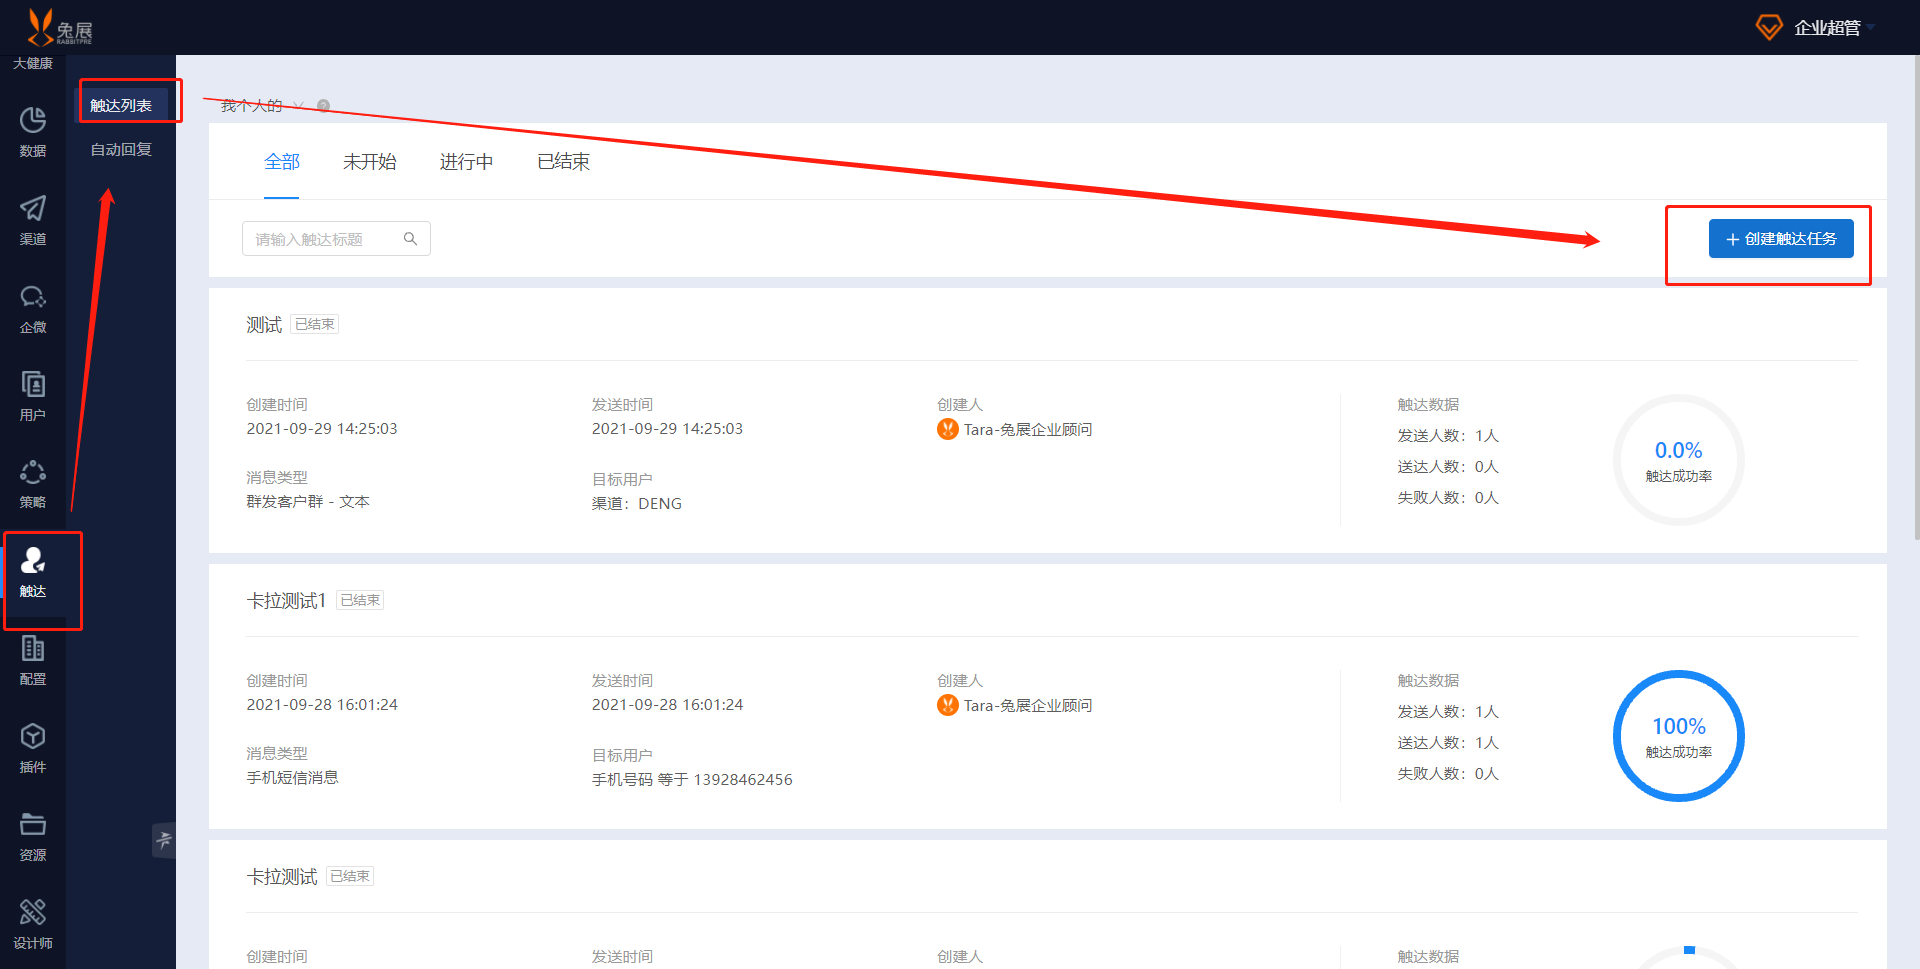
Task: Open the 用户 users section
Action: tap(33, 396)
